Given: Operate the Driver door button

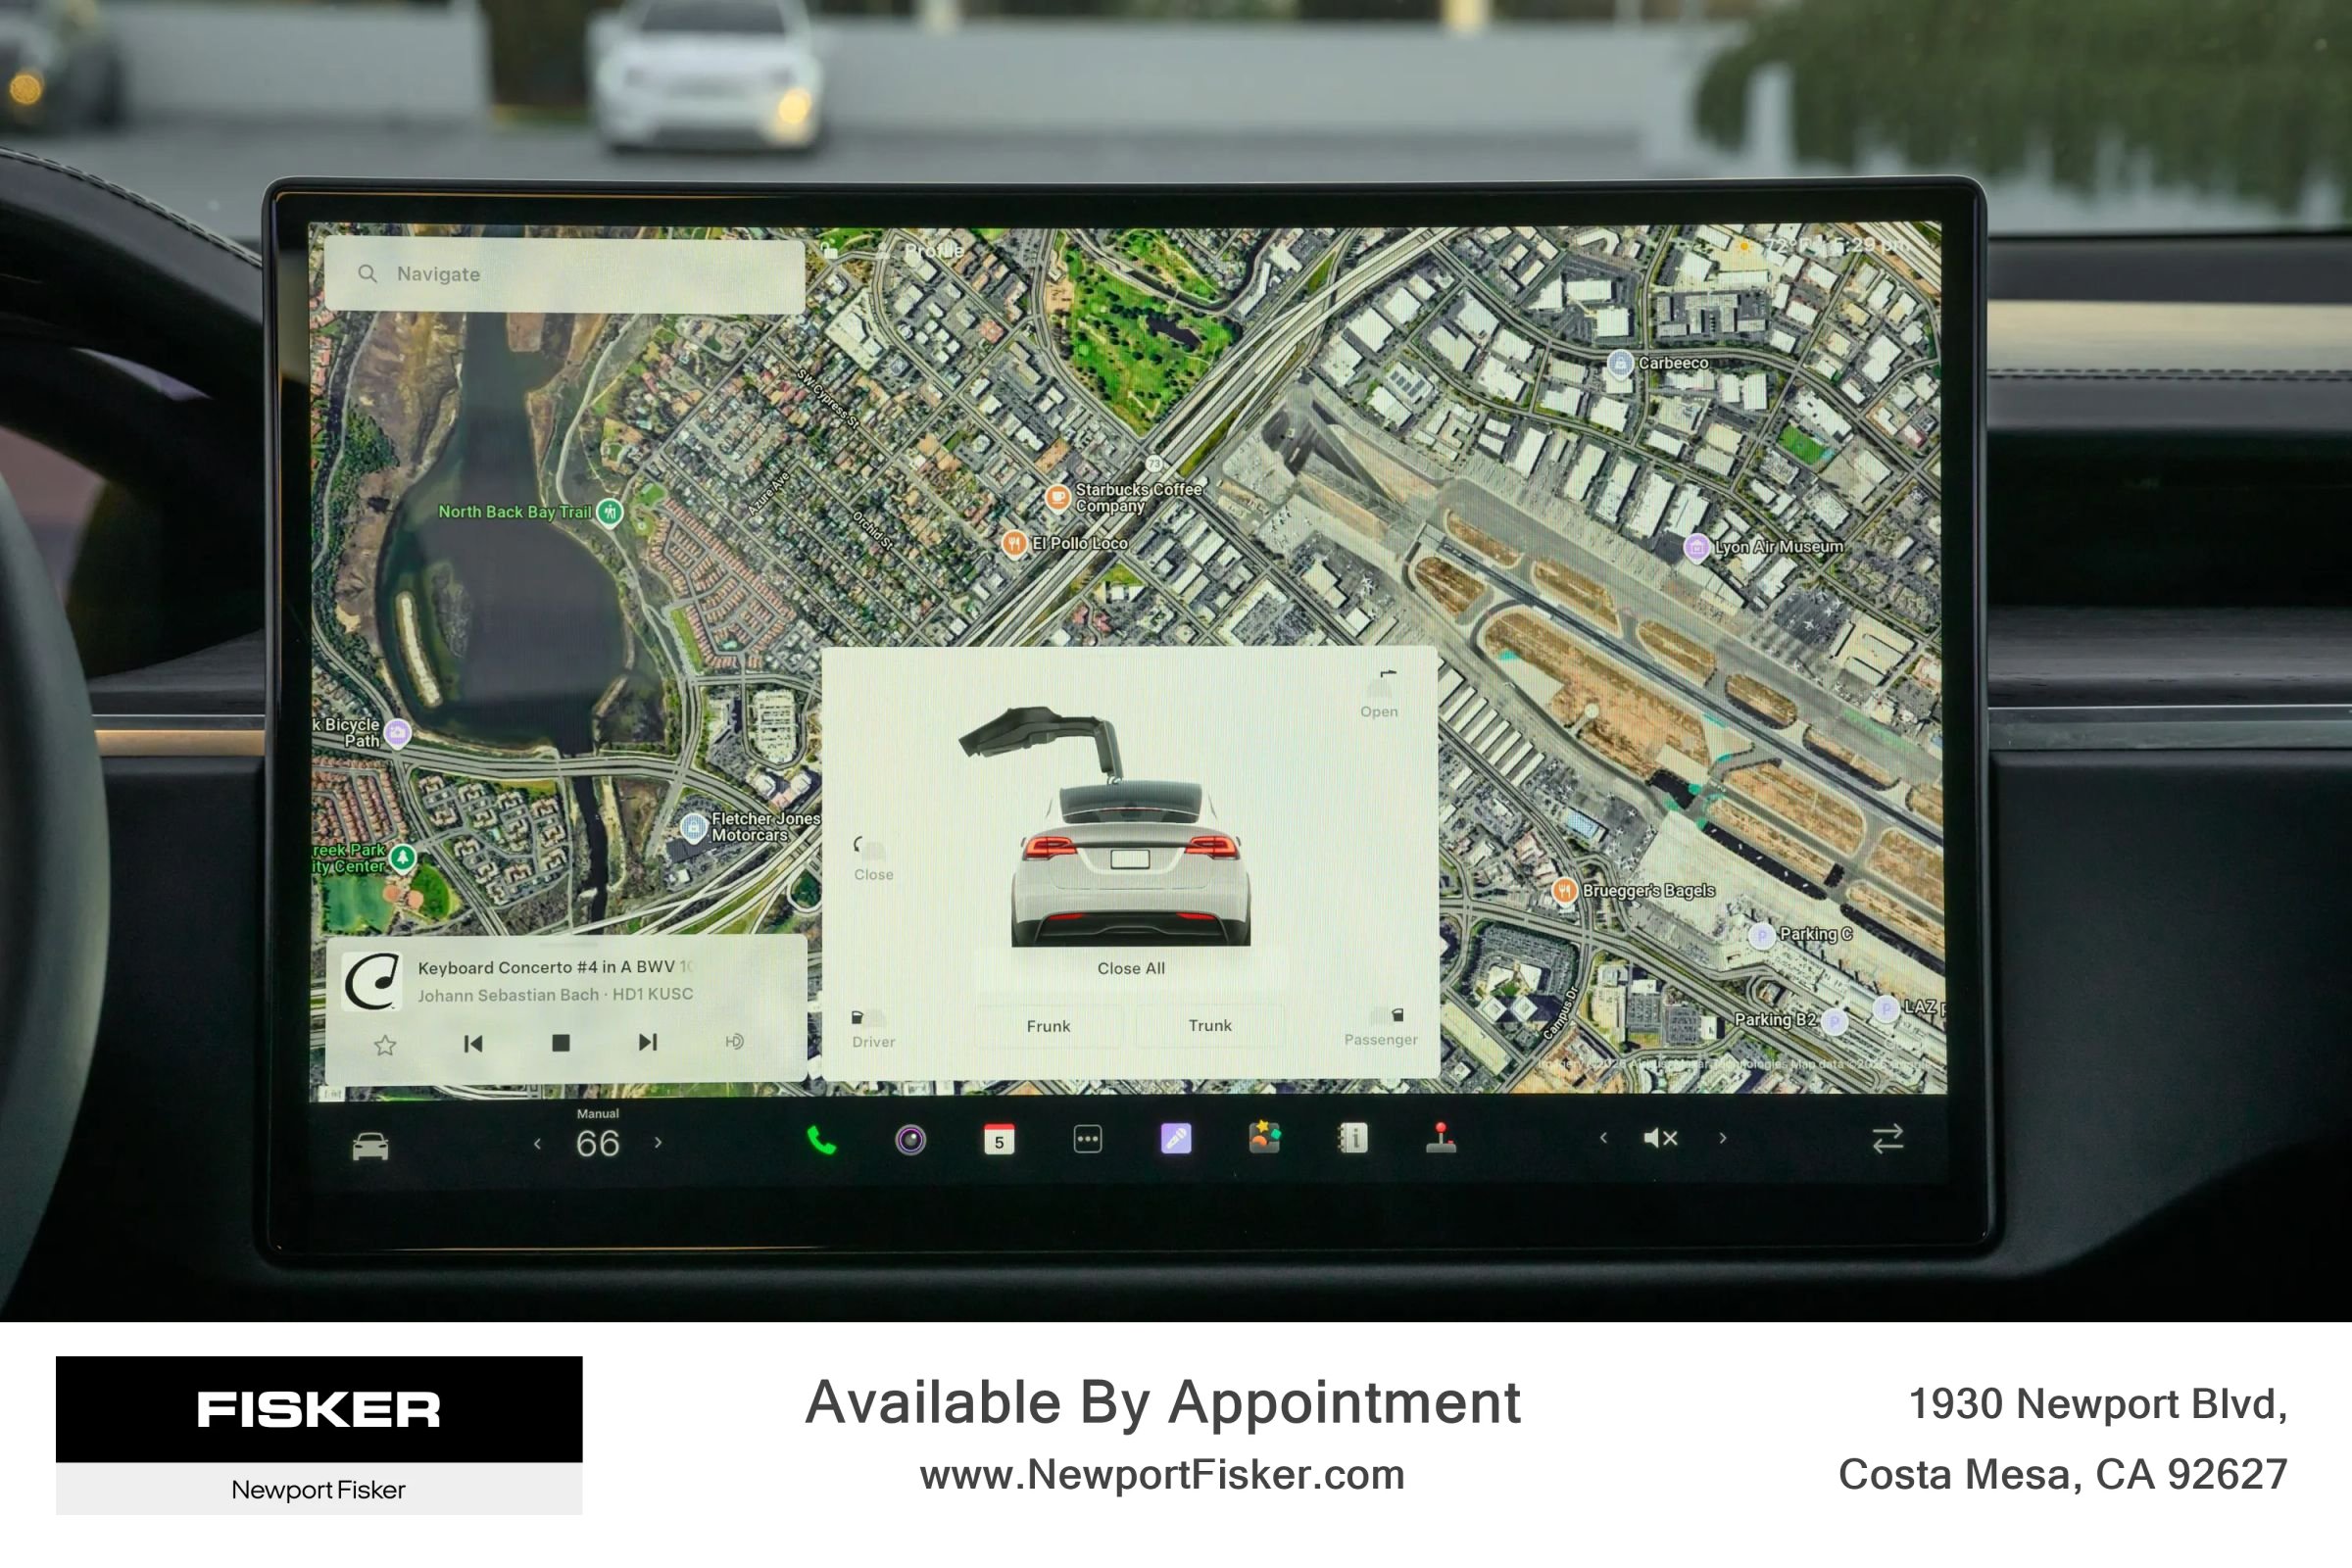Looking at the screenshot, I should [873, 1029].
